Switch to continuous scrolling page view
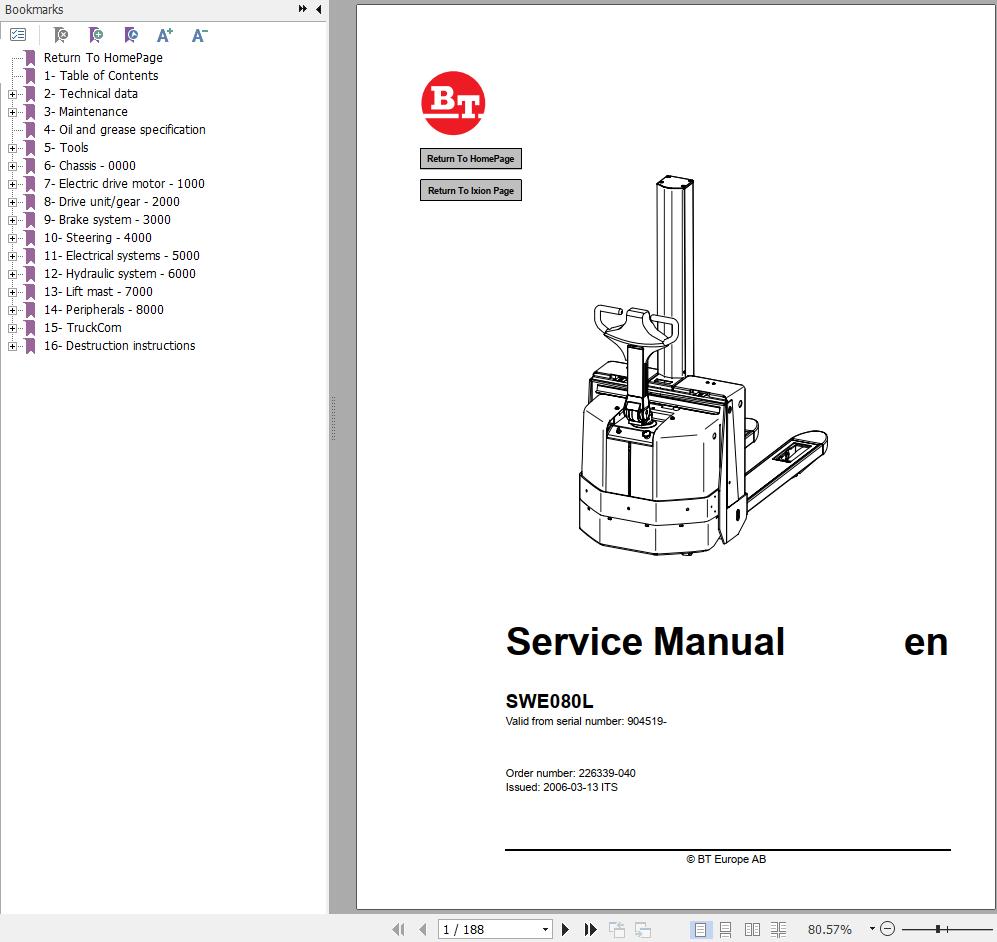The width and height of the screenshot is (997, 942). 726,929
